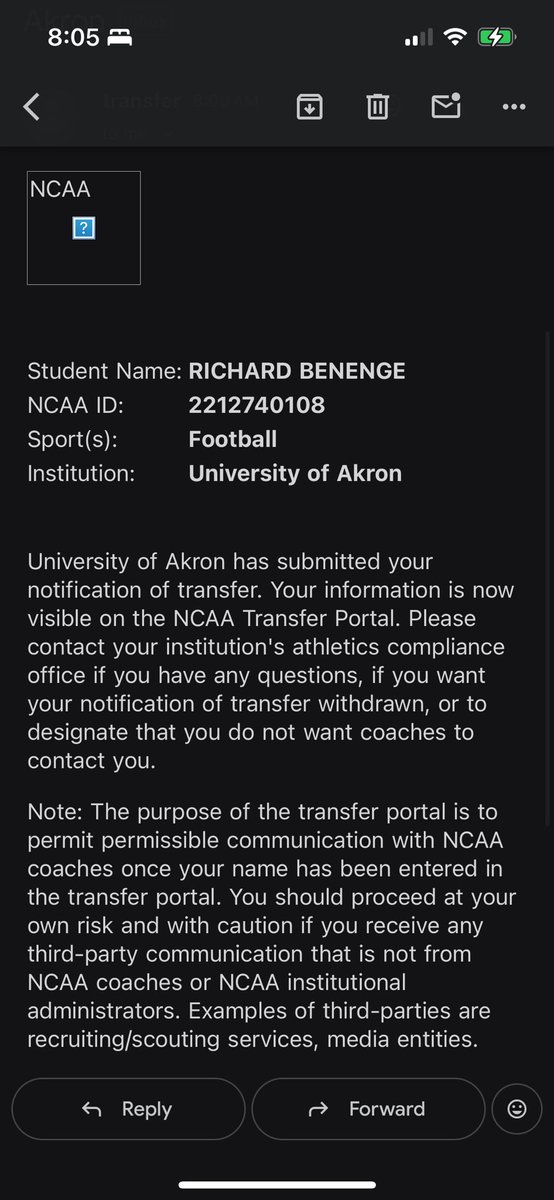
Task: Select the NCAA ID number 2212740108
Action: click(257, 405)
